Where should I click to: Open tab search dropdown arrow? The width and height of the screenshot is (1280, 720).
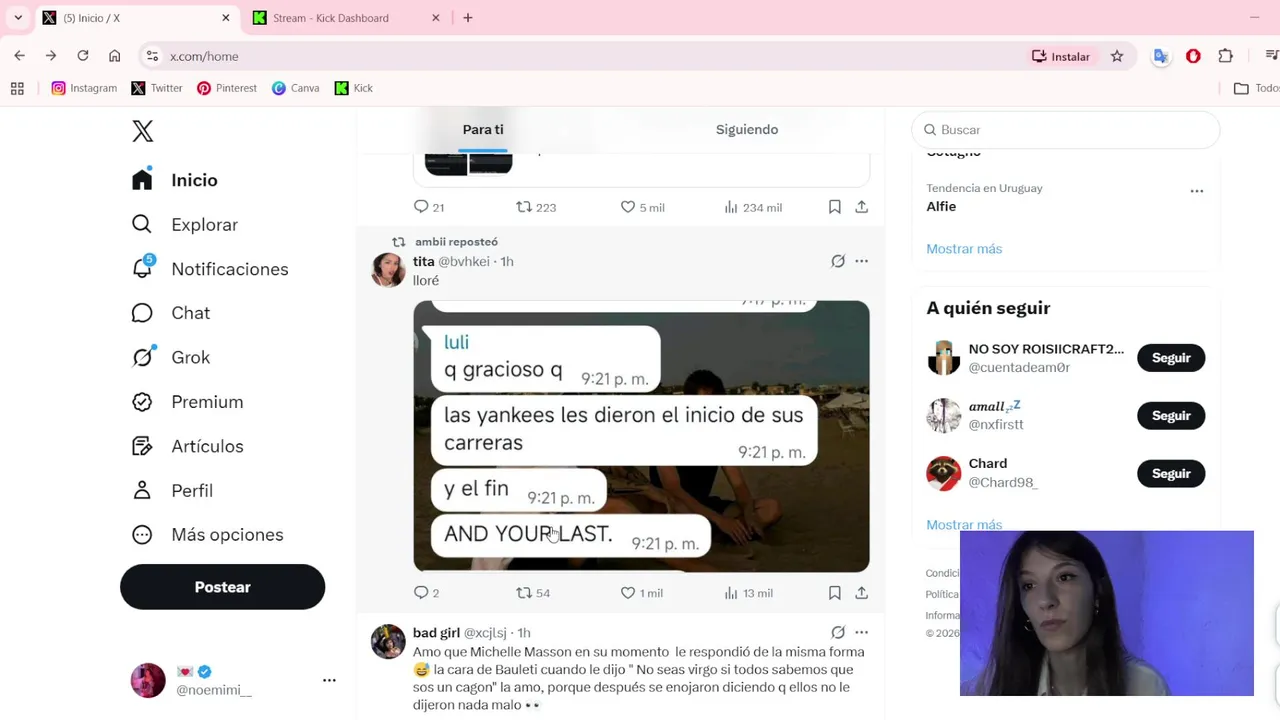point(18,18)
